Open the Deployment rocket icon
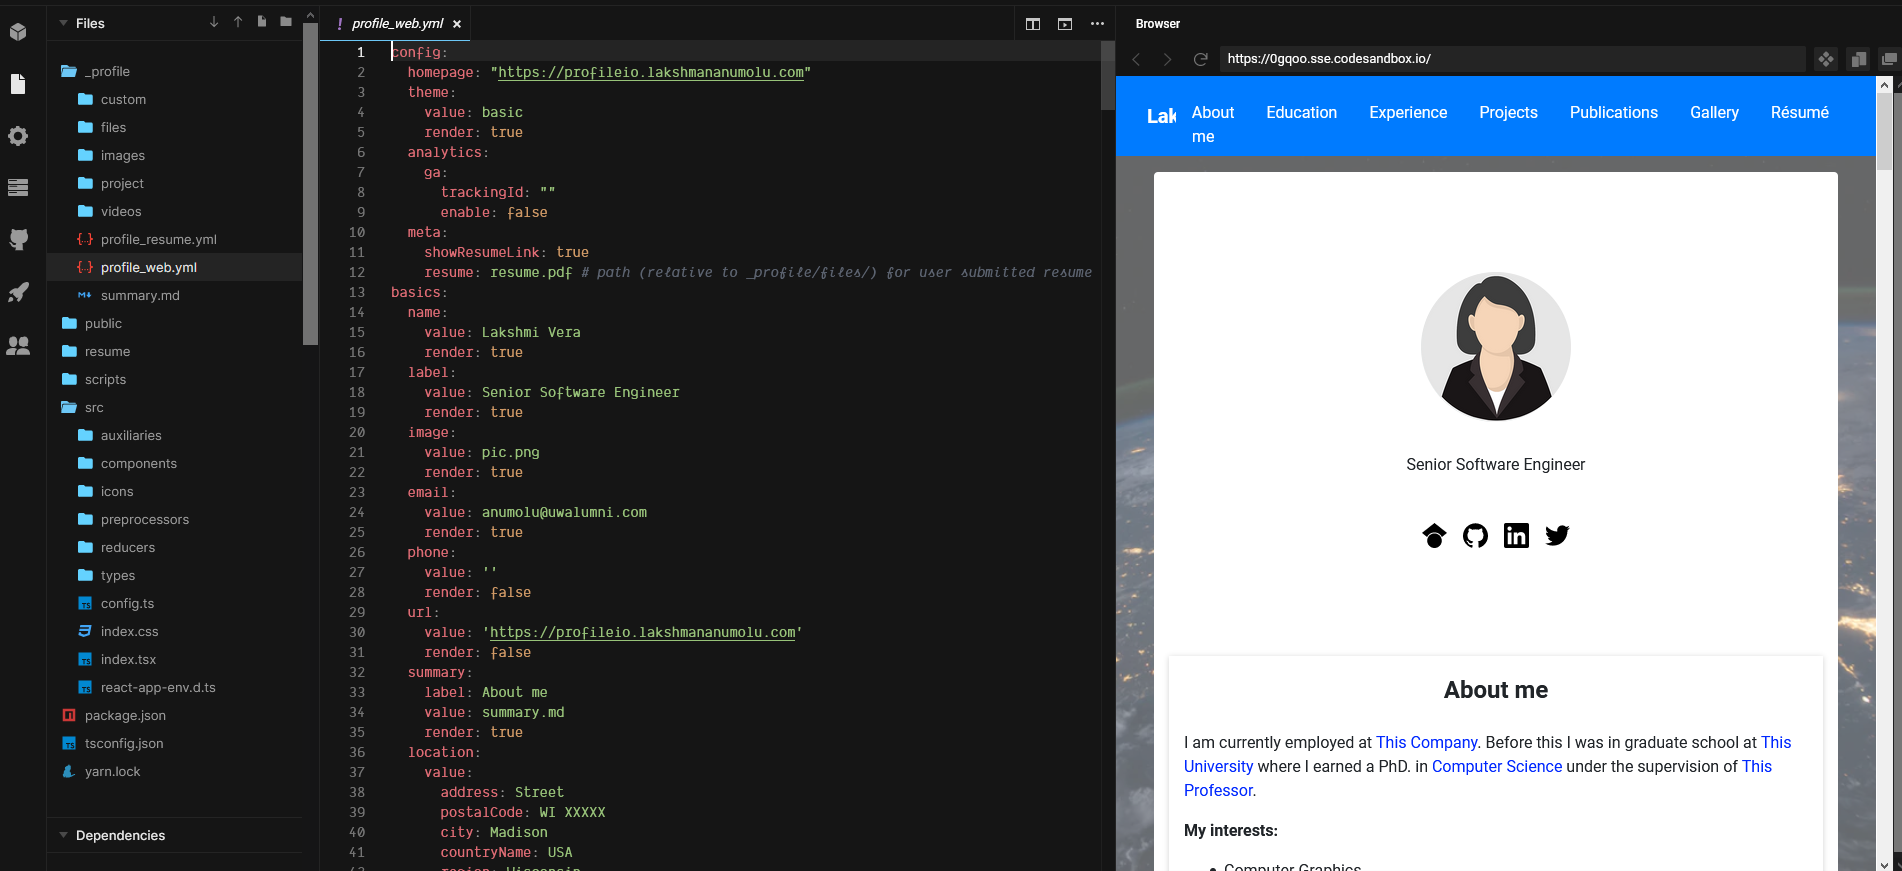Screen dimensions: 1902x871 (18, 293)
